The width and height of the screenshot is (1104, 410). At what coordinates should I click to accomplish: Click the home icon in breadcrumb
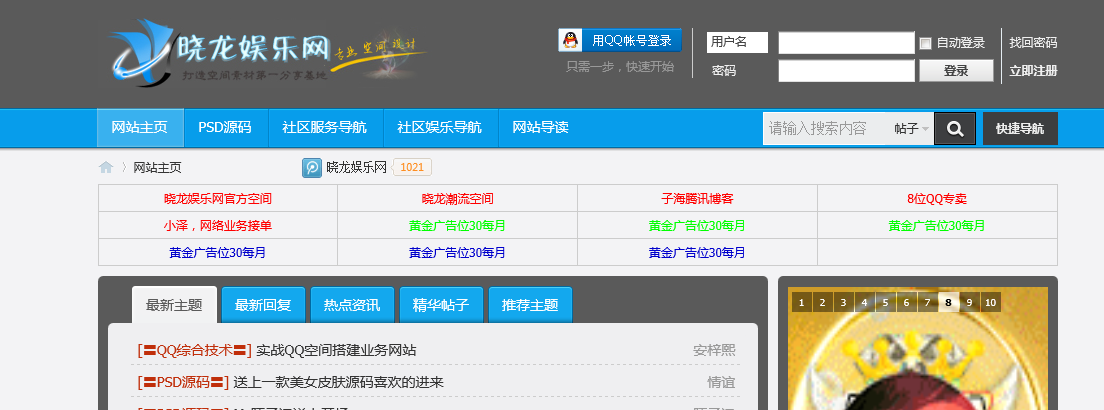[x=106, y=168]
